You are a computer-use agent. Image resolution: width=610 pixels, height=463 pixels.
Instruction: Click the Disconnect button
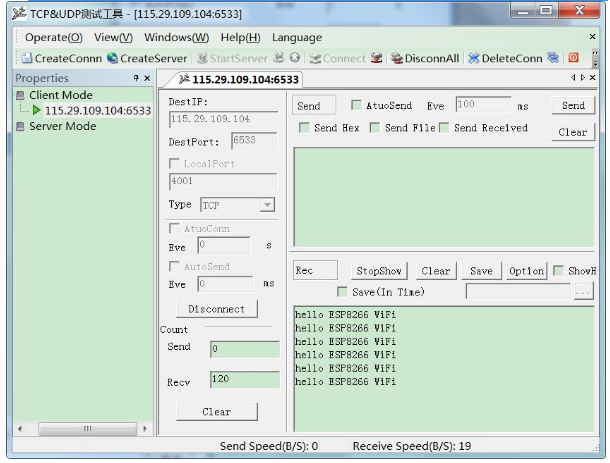[217, 309]
